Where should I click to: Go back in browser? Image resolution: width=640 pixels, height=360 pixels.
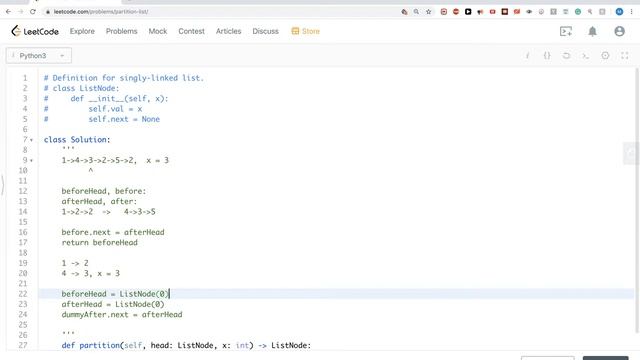[9, 11]
